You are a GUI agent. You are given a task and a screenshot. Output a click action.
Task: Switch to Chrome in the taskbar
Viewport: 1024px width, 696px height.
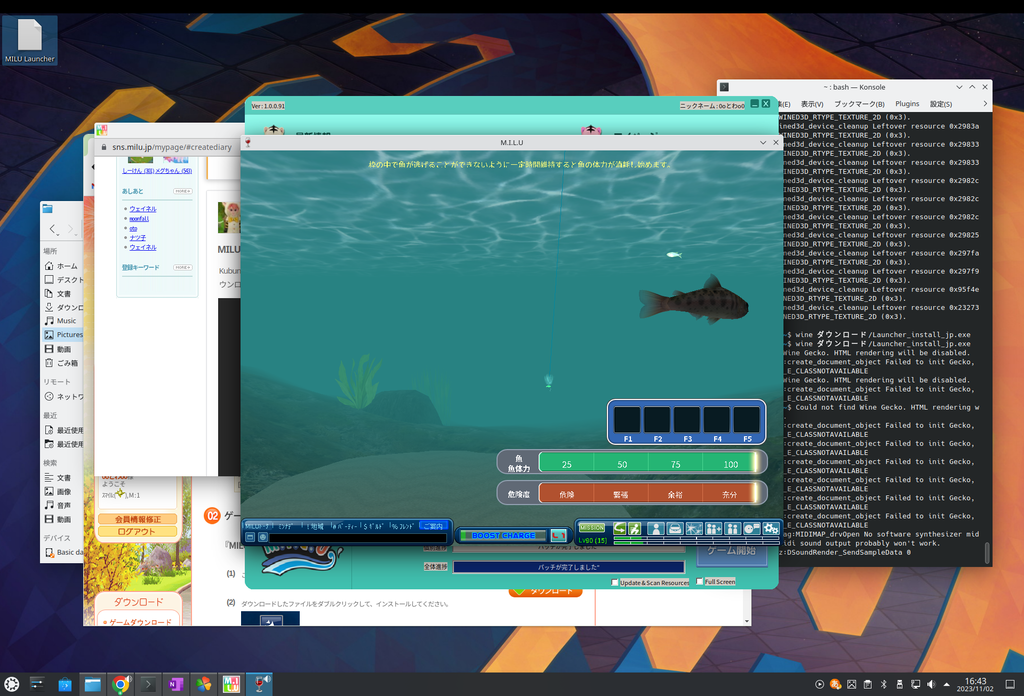(x=120, y=684)
